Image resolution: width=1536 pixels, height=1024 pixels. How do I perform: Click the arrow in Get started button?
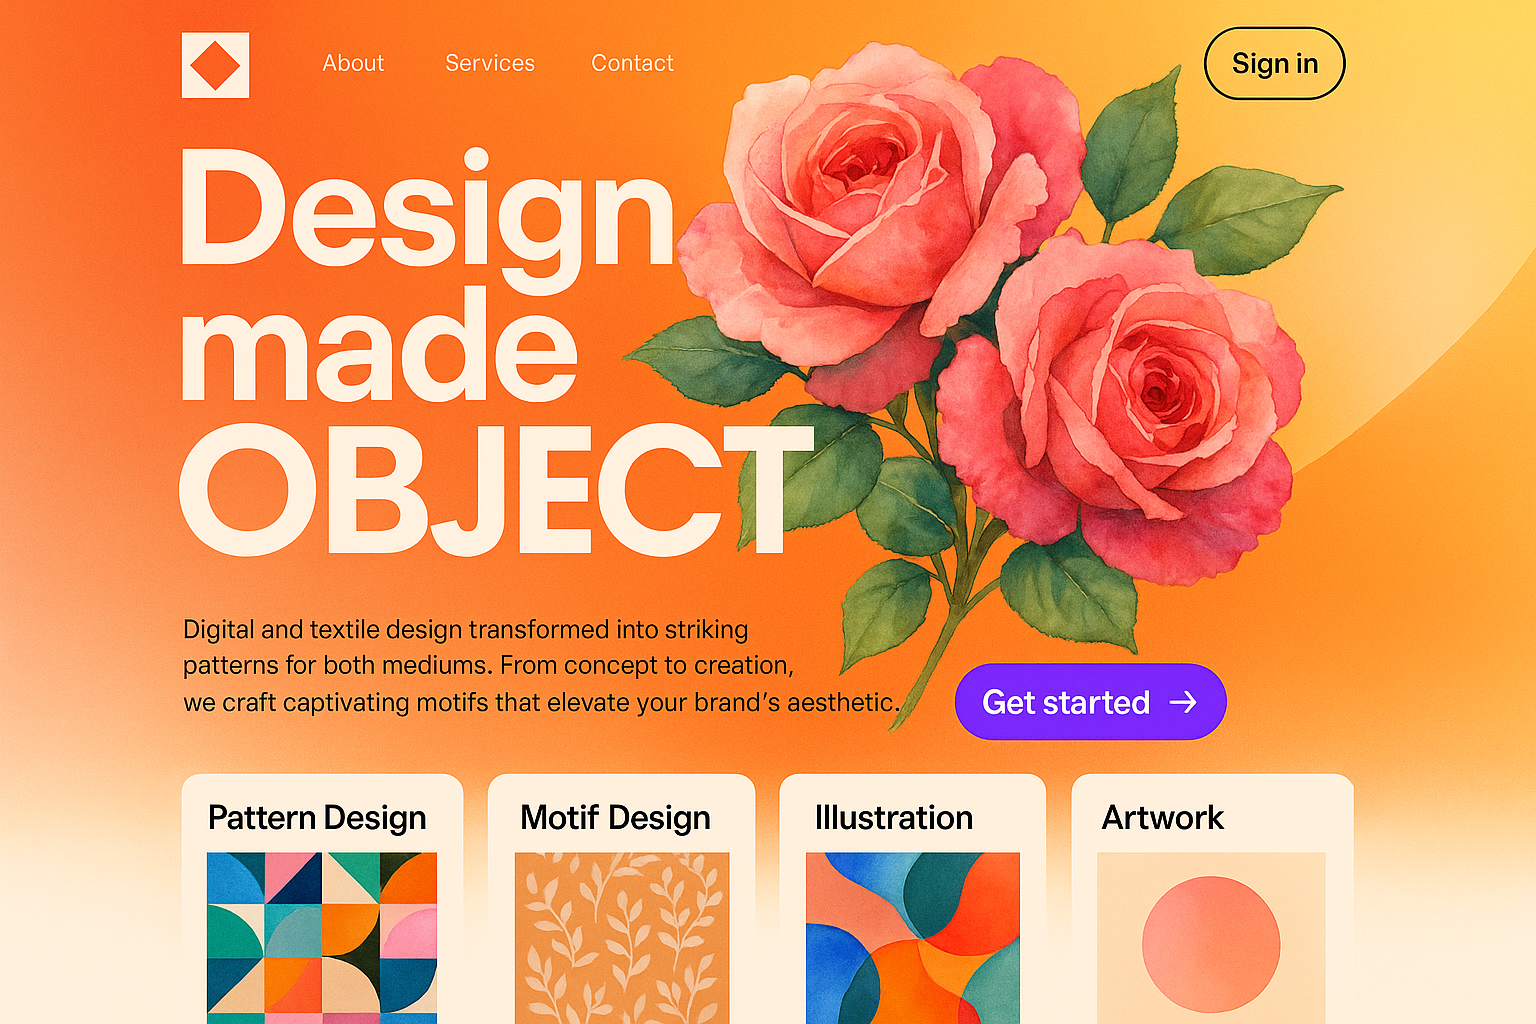pos(1183,703)
